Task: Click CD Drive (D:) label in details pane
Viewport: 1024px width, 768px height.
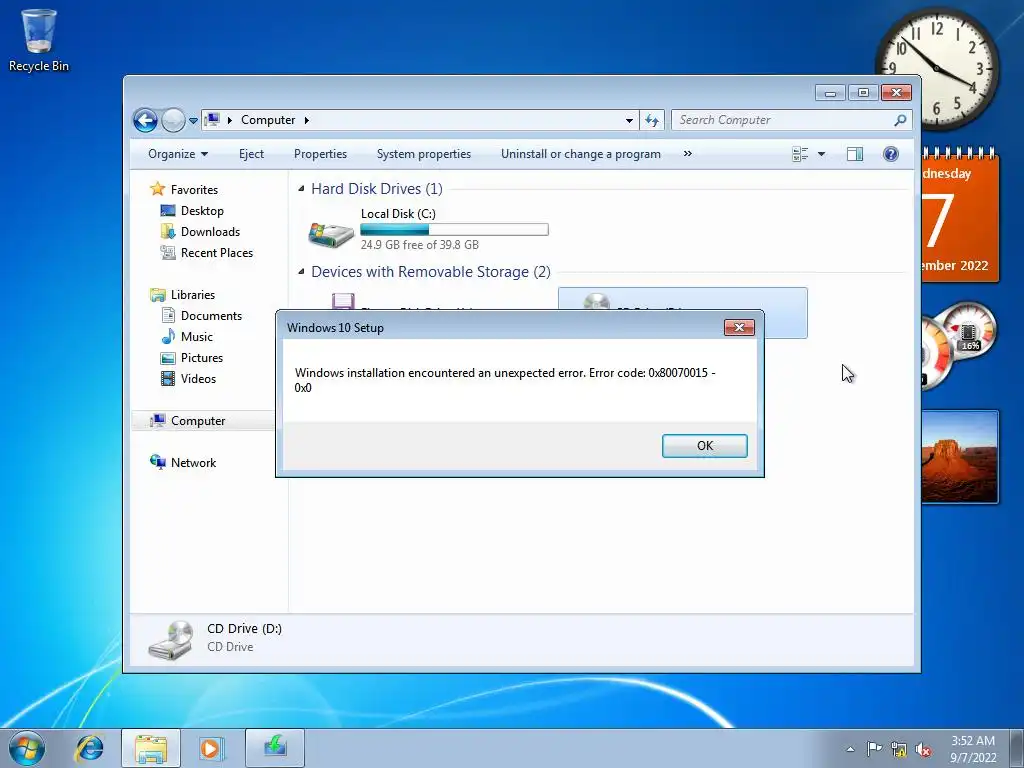Action: coord(244,628)
